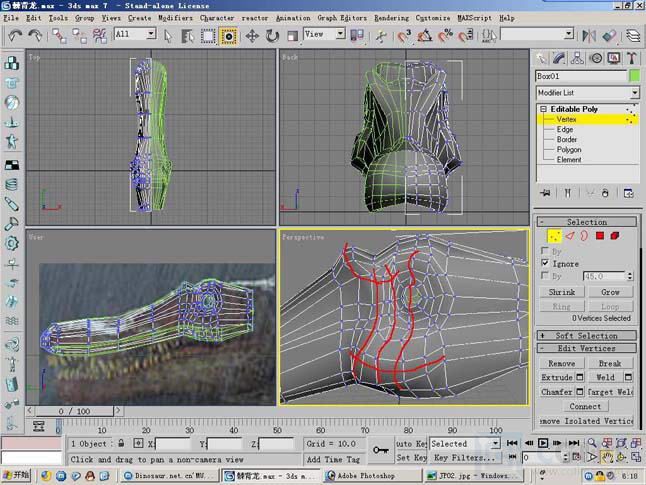Viewport: 646px width, 485px height.
Task: Activate the Select Object arrow tool
Action: tap(168, 36)
